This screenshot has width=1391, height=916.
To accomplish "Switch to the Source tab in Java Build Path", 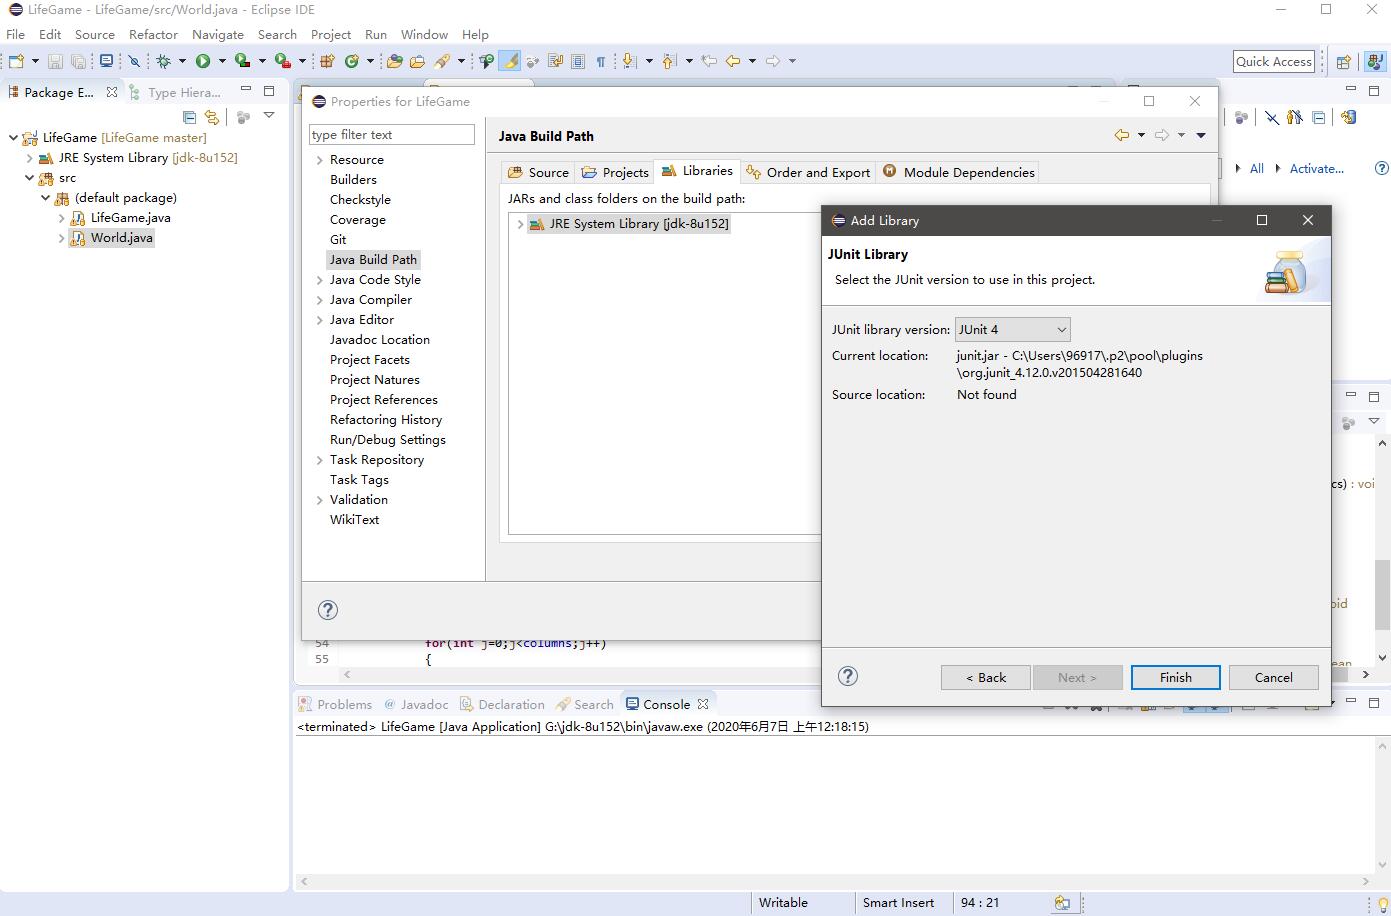I will pos(538,172).
